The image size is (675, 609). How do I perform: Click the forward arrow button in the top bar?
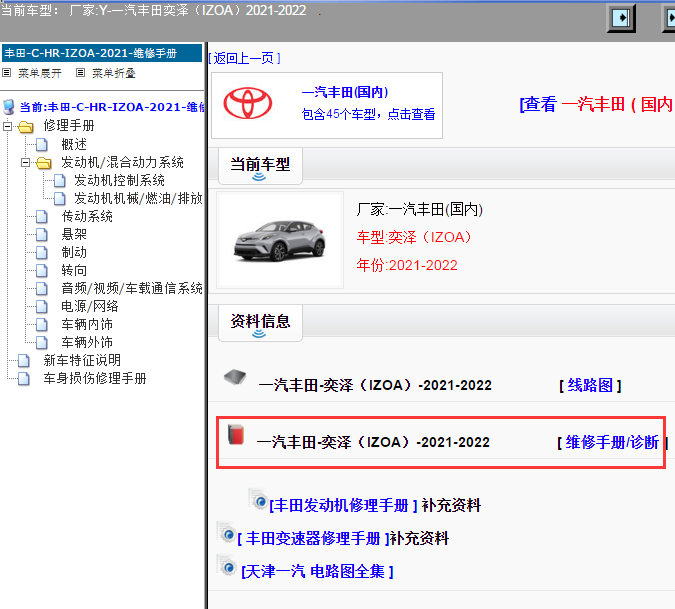621,18
